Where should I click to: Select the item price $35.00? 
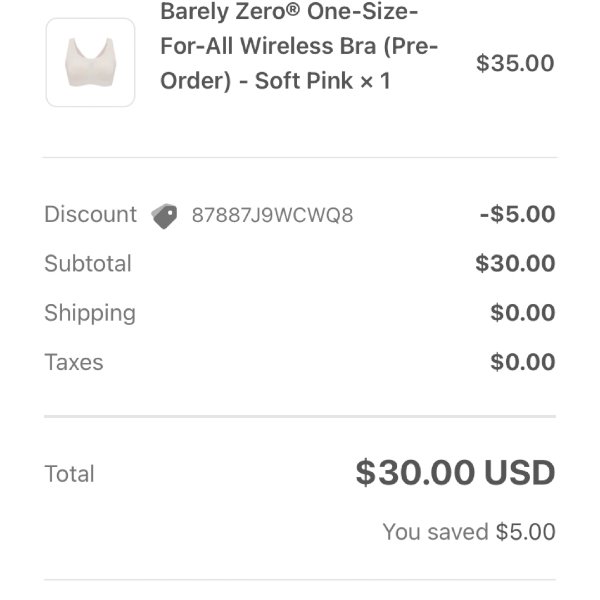click(x=515, y=63)
